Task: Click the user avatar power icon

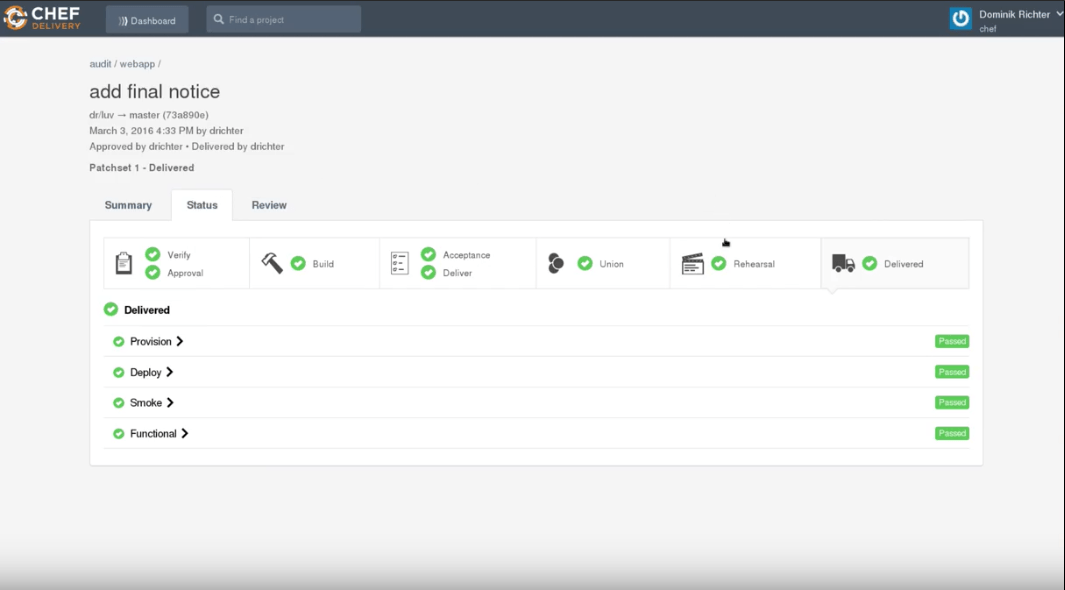Action: (960, 19)
